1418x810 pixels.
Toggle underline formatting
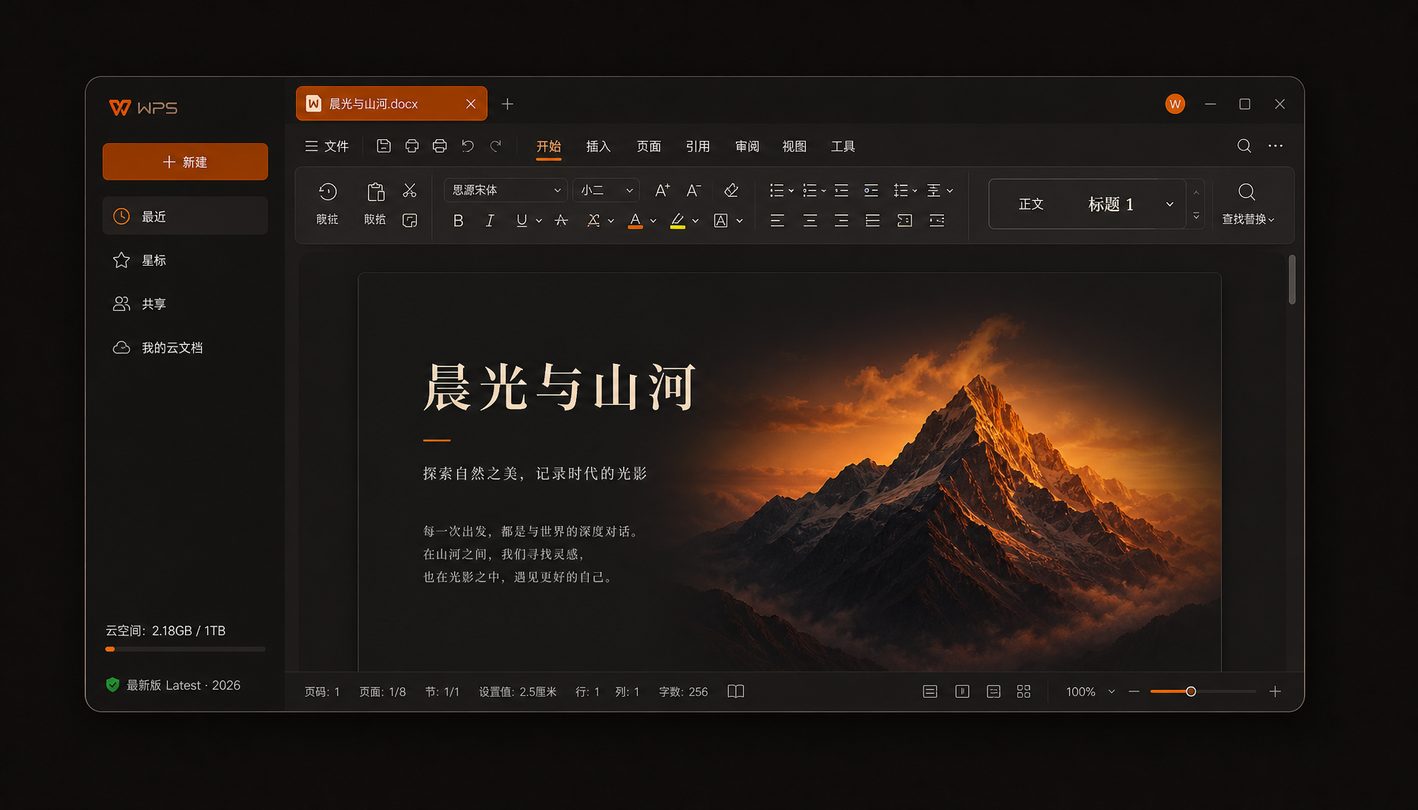[x=521, y=220]
